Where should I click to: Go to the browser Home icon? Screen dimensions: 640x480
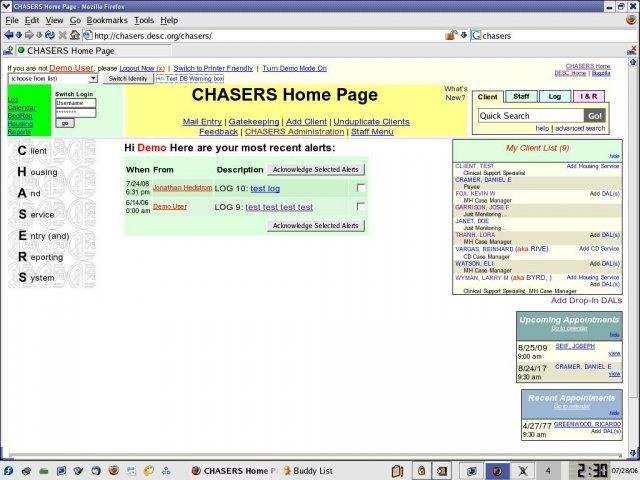coord(75,36)
